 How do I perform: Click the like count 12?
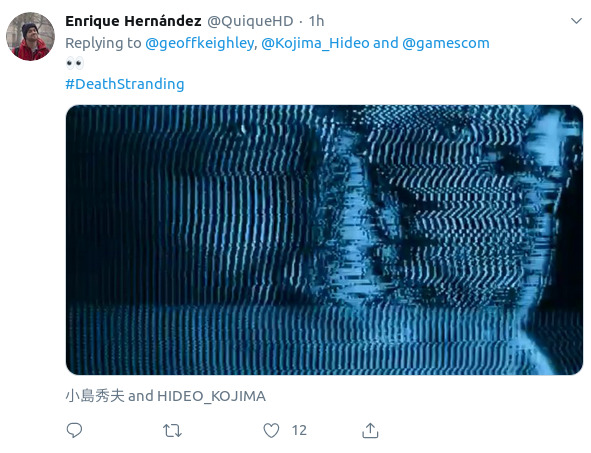pos(299,430)
